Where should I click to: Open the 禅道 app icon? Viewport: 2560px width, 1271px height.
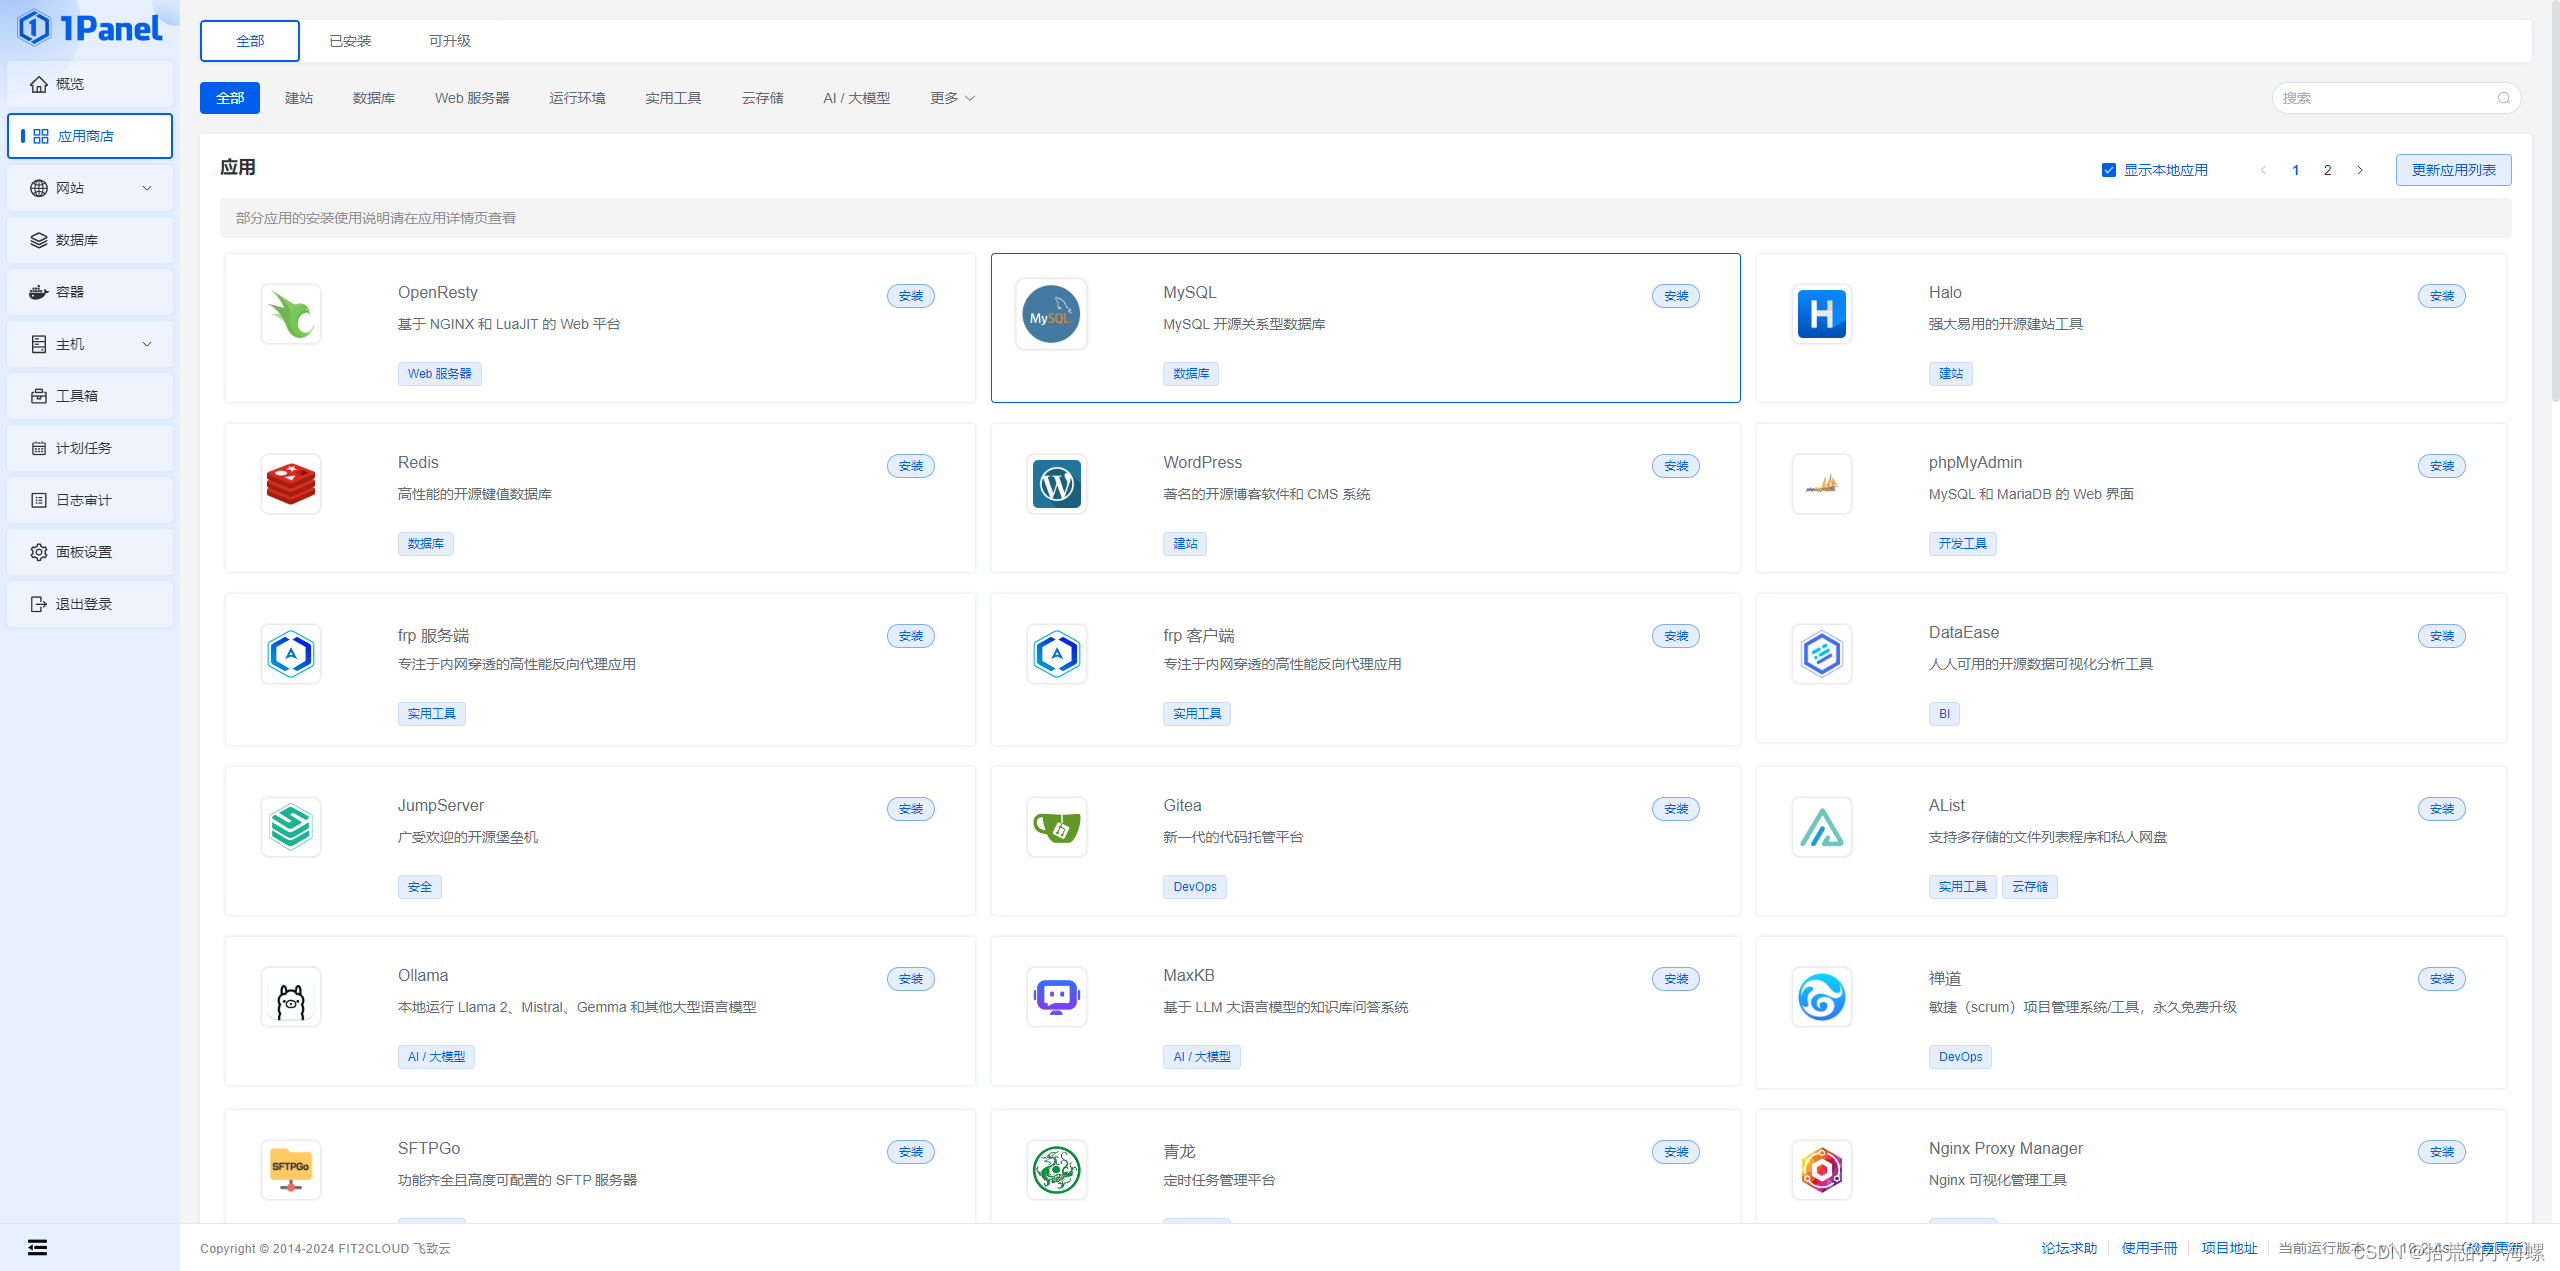coord(1822,997)
